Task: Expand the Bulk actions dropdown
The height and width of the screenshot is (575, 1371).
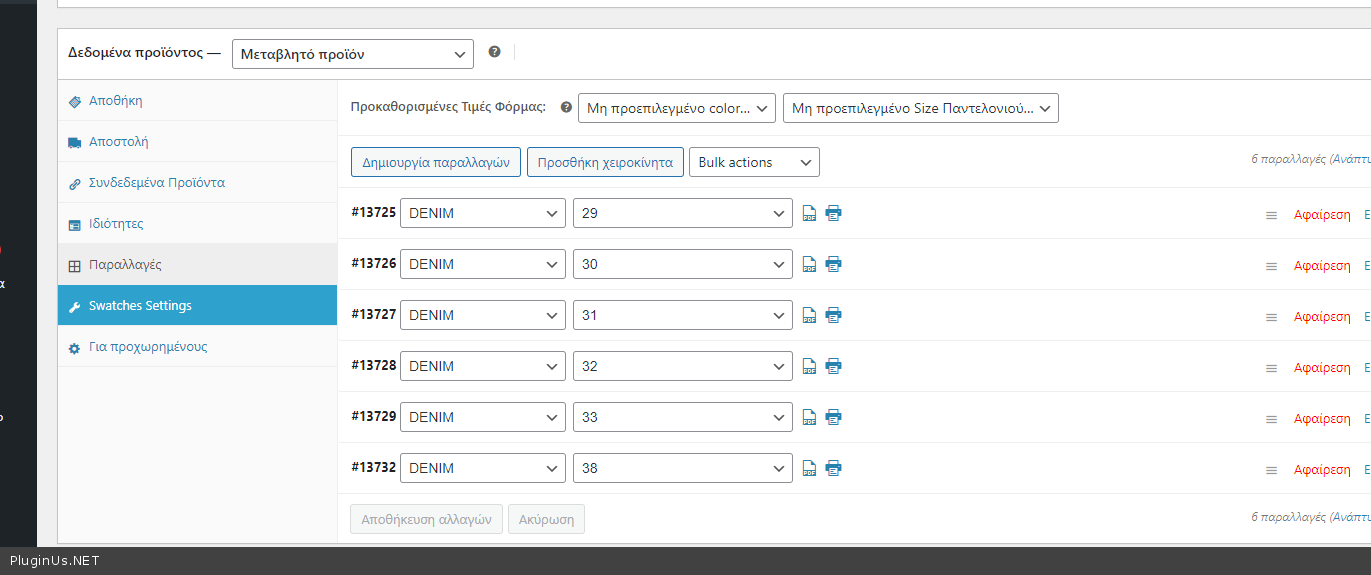Action: pyautogui.click(x=753, y=162)
